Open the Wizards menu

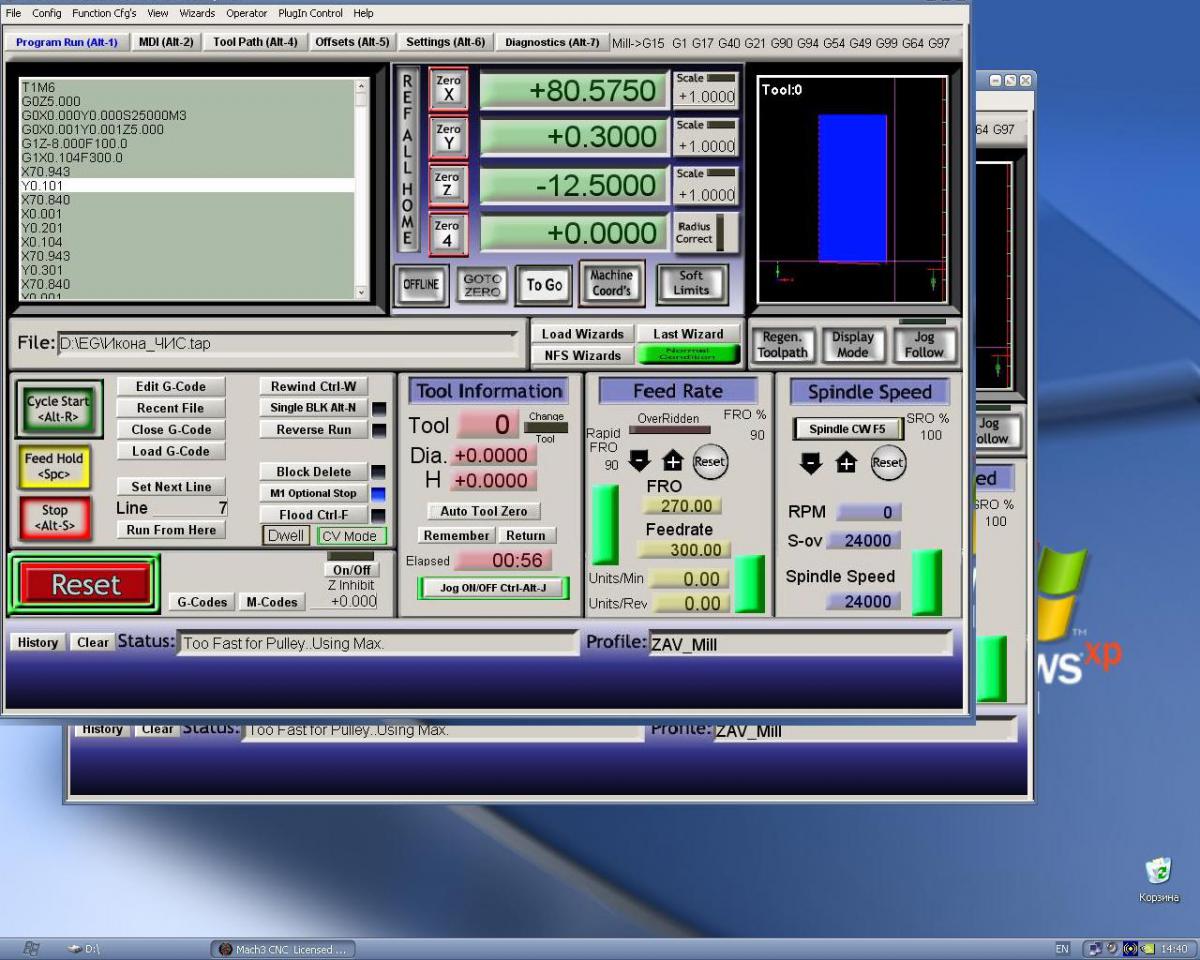click(197, 13)
